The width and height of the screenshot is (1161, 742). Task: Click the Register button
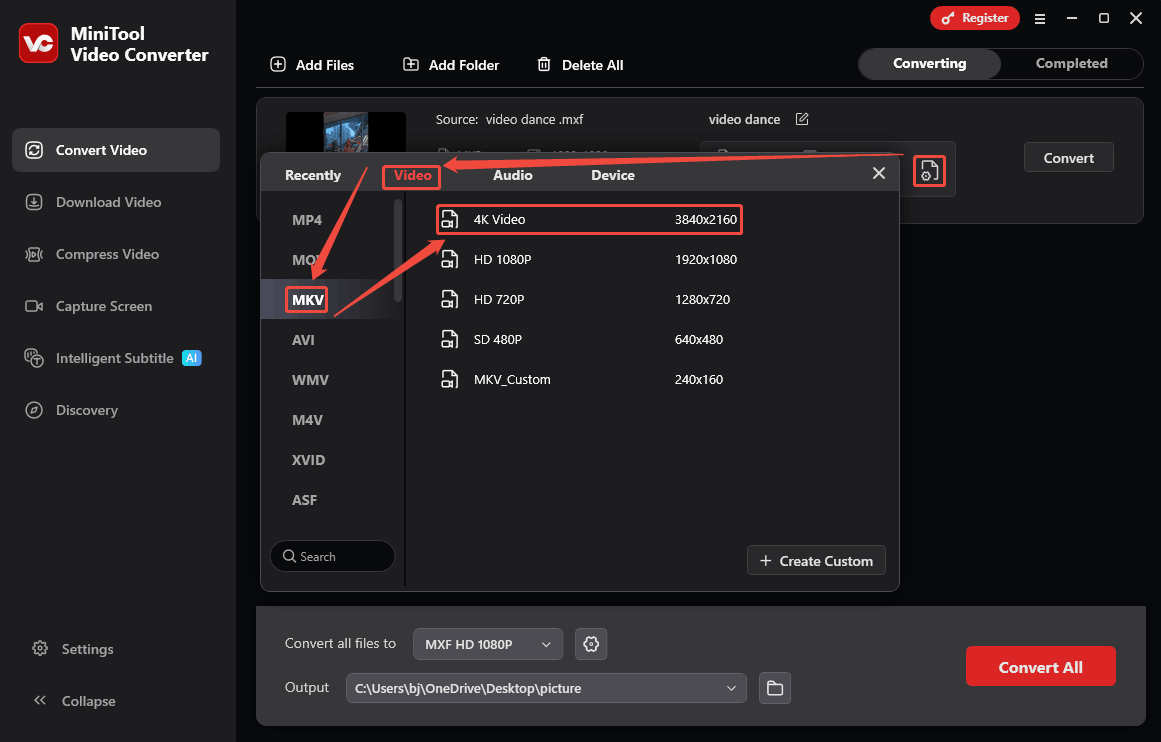[975, 18]
